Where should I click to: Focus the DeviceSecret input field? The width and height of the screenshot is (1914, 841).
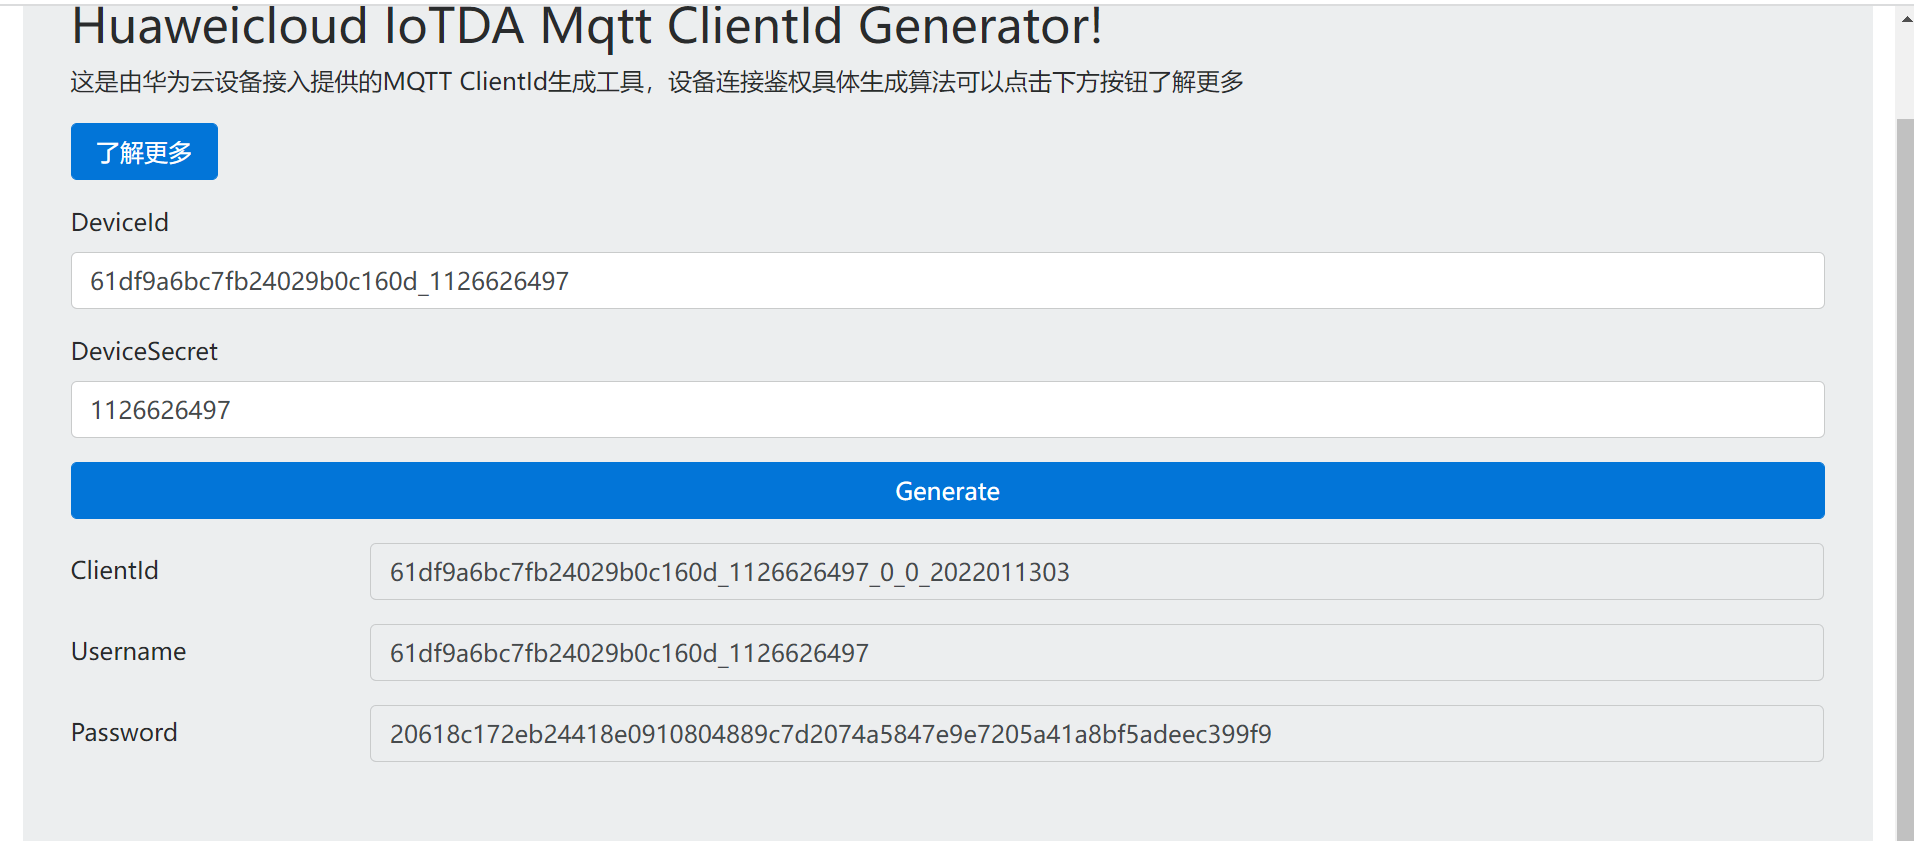tap(947, 410)
